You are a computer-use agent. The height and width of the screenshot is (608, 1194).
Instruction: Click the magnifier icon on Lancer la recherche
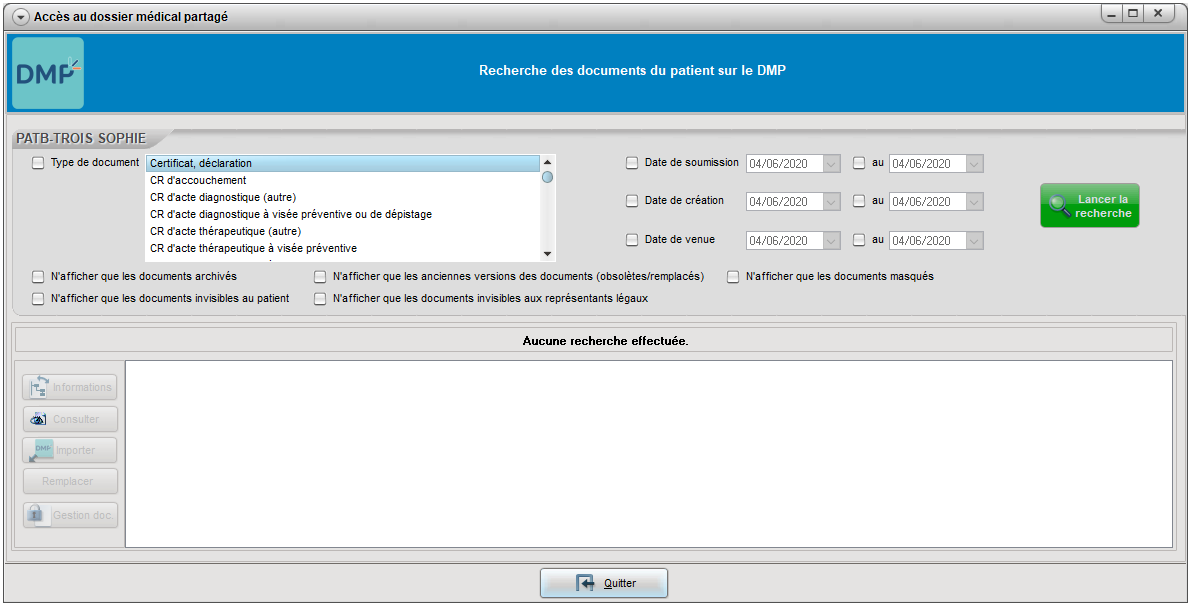(x=1058, y=206)
